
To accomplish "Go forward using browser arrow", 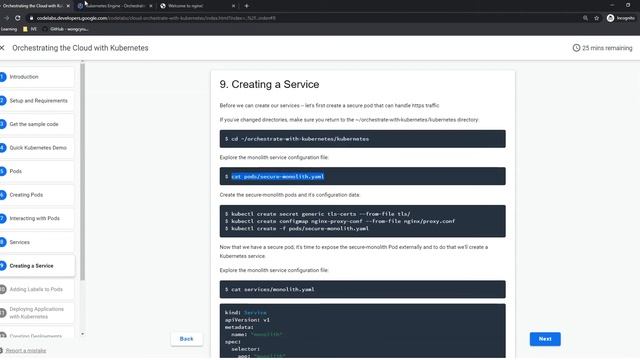I will click(x=6, y=18).
